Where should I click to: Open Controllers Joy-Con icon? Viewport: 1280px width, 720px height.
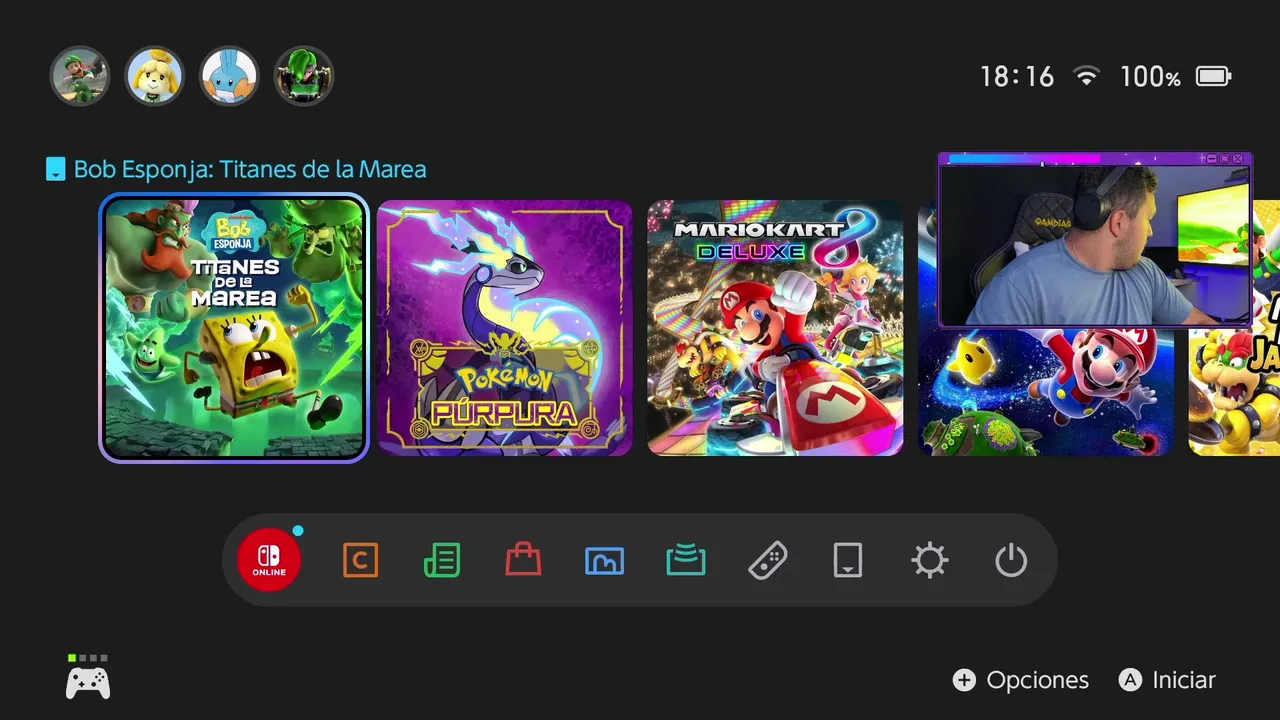tap(767, 560)
